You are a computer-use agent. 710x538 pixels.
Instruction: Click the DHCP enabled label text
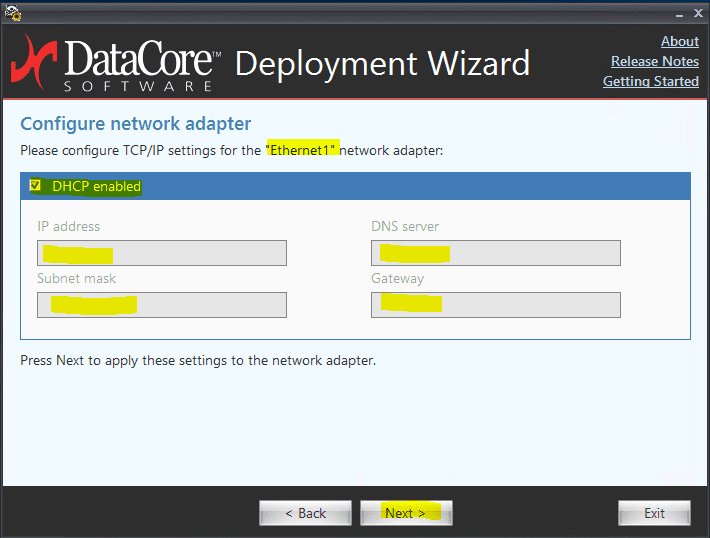96,186
